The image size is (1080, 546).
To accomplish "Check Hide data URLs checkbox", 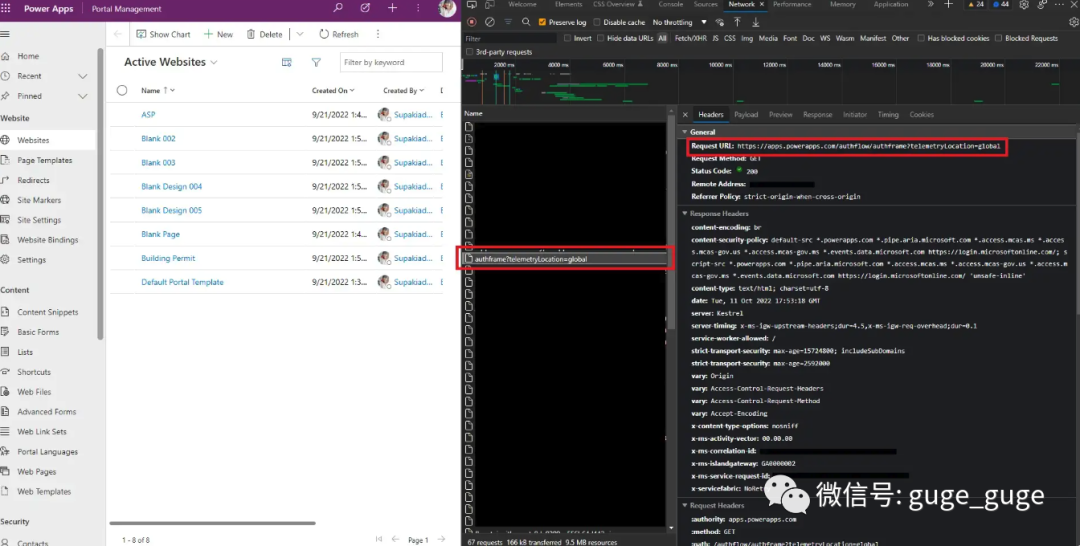I will 601,39.
